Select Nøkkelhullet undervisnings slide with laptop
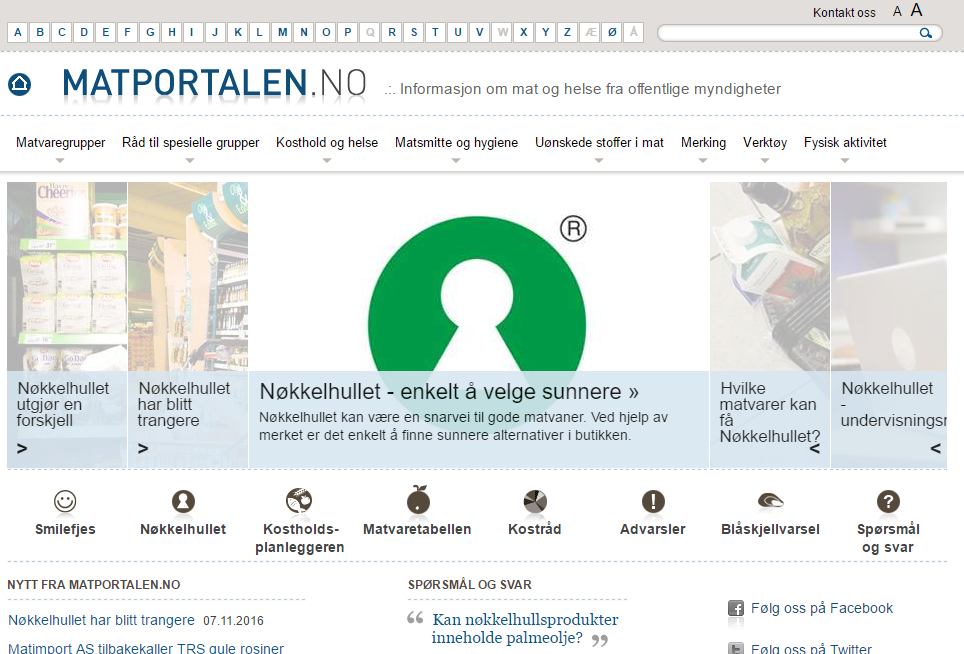This screenshot has height=654, width=964. [889, 325]
